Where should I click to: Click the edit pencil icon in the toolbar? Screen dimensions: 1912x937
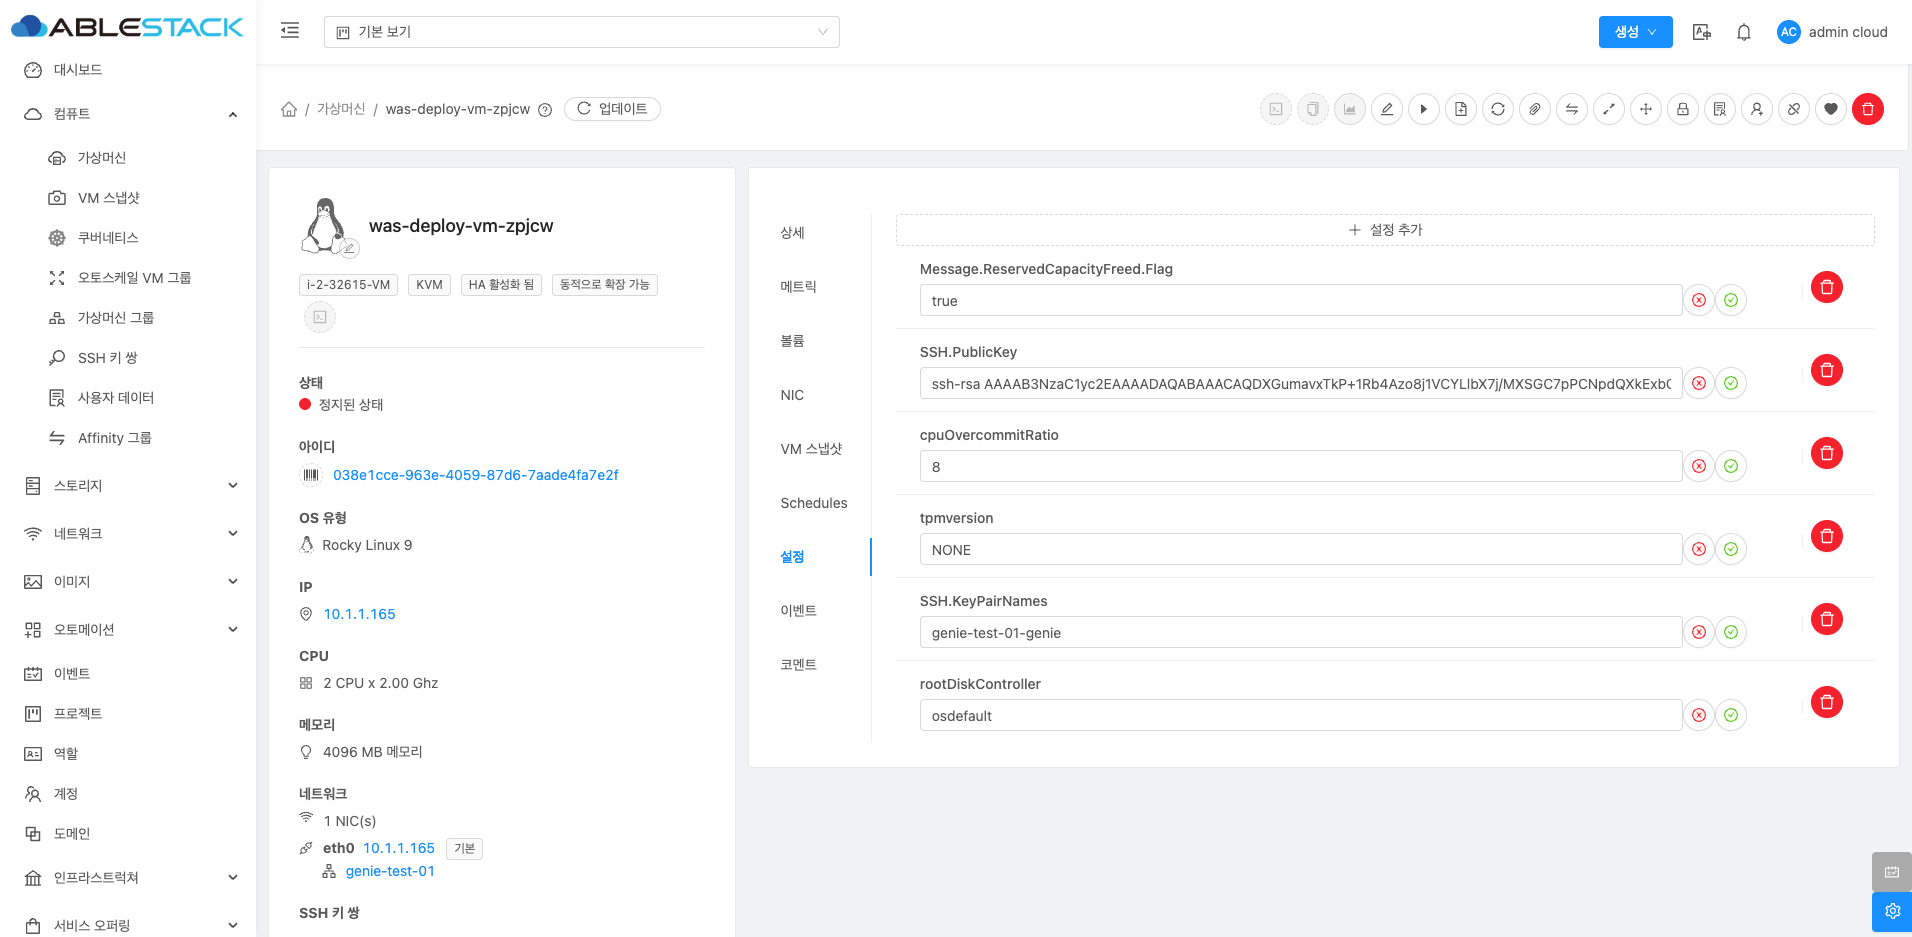(1386, 109)
